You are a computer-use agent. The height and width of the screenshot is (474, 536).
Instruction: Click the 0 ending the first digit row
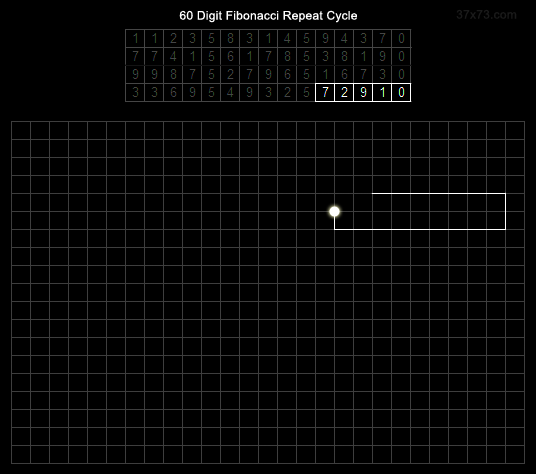point(401,38)
